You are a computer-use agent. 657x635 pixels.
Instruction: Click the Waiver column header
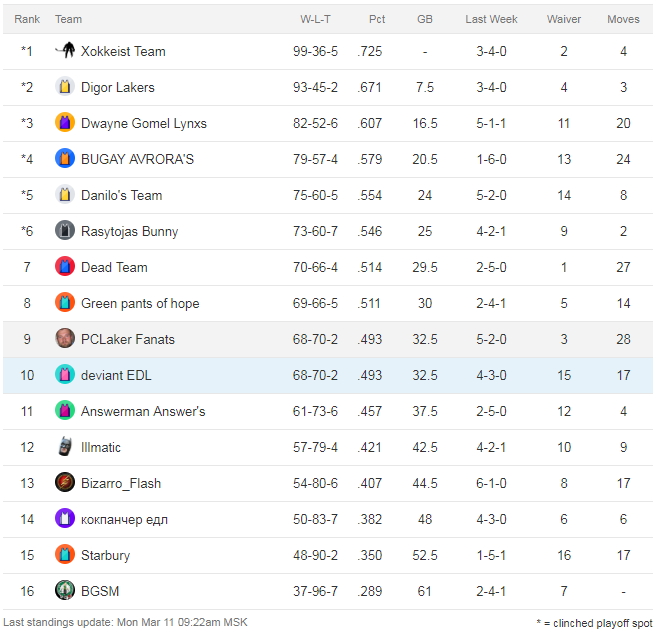click(564, 19)
